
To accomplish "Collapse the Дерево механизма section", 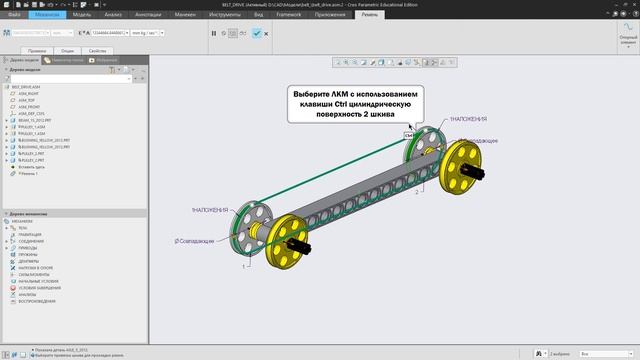I will 6,214.
